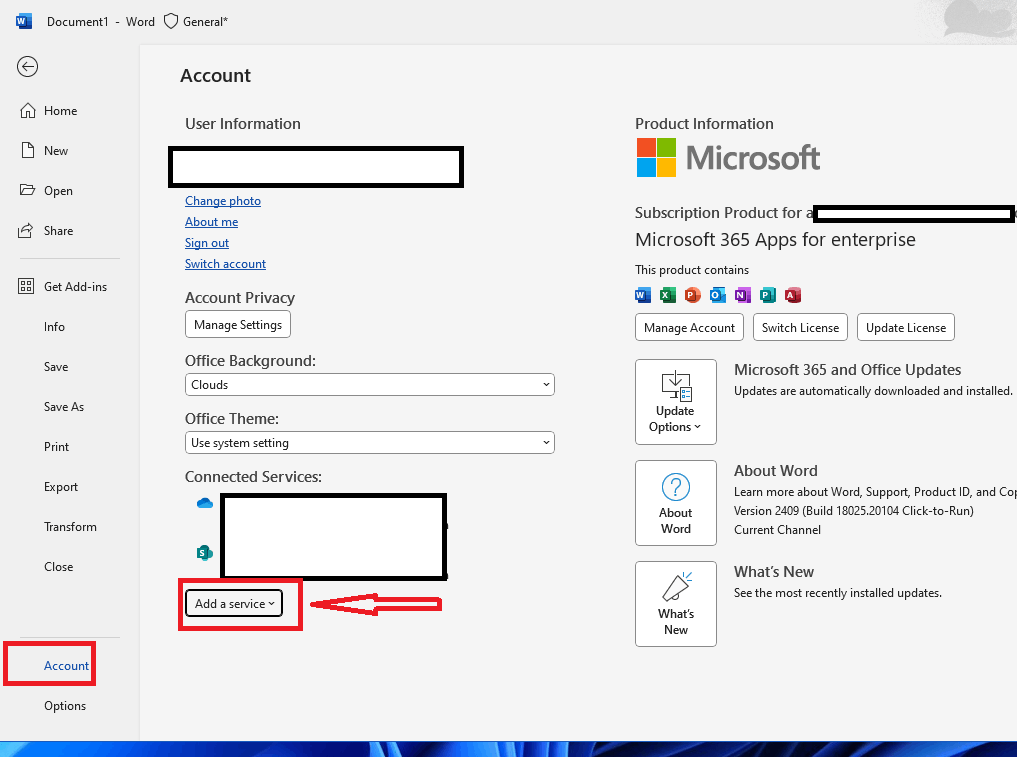Open the Account page in sidebar
The image size is (1017, 757).
coord(66,666)
